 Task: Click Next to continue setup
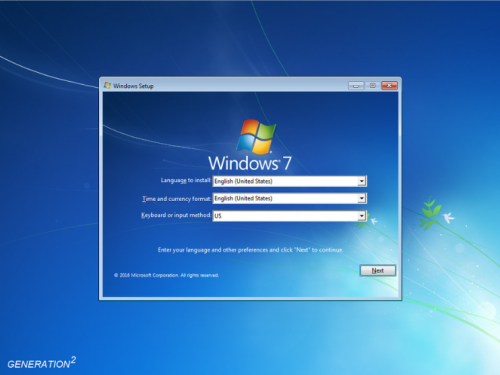click(378, 270)
